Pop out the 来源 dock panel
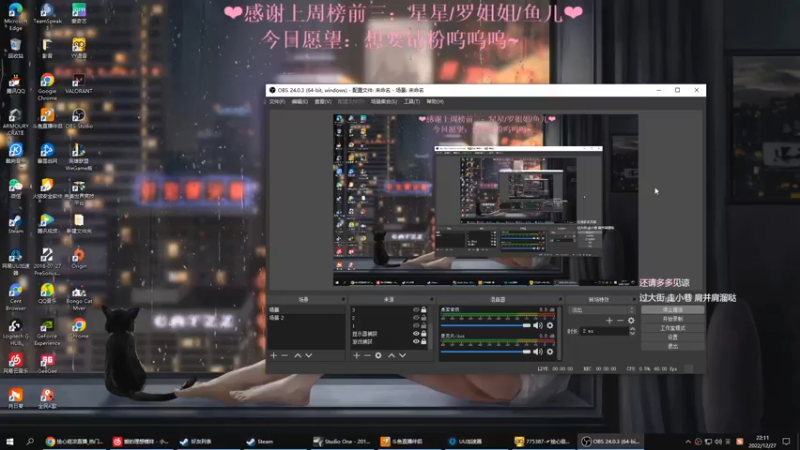The width and height of the screenshot is (800, 450). (431, 299)
